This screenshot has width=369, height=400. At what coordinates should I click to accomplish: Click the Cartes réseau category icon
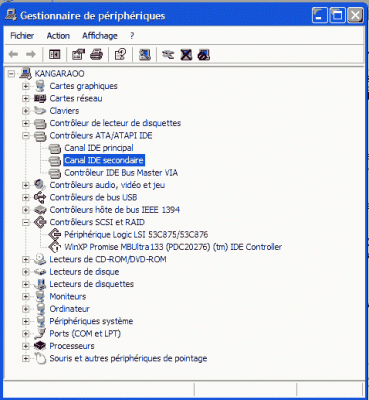[40, 98]
